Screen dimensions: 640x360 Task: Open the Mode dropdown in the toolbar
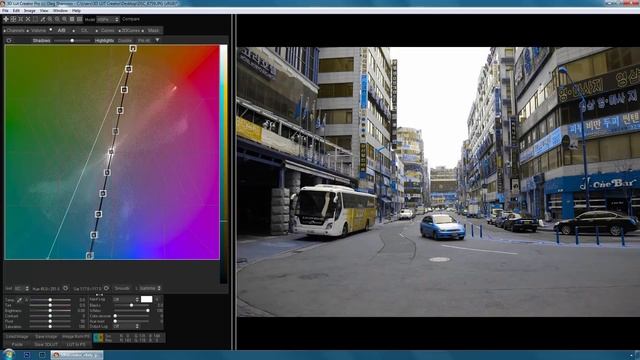click(108, 19)
